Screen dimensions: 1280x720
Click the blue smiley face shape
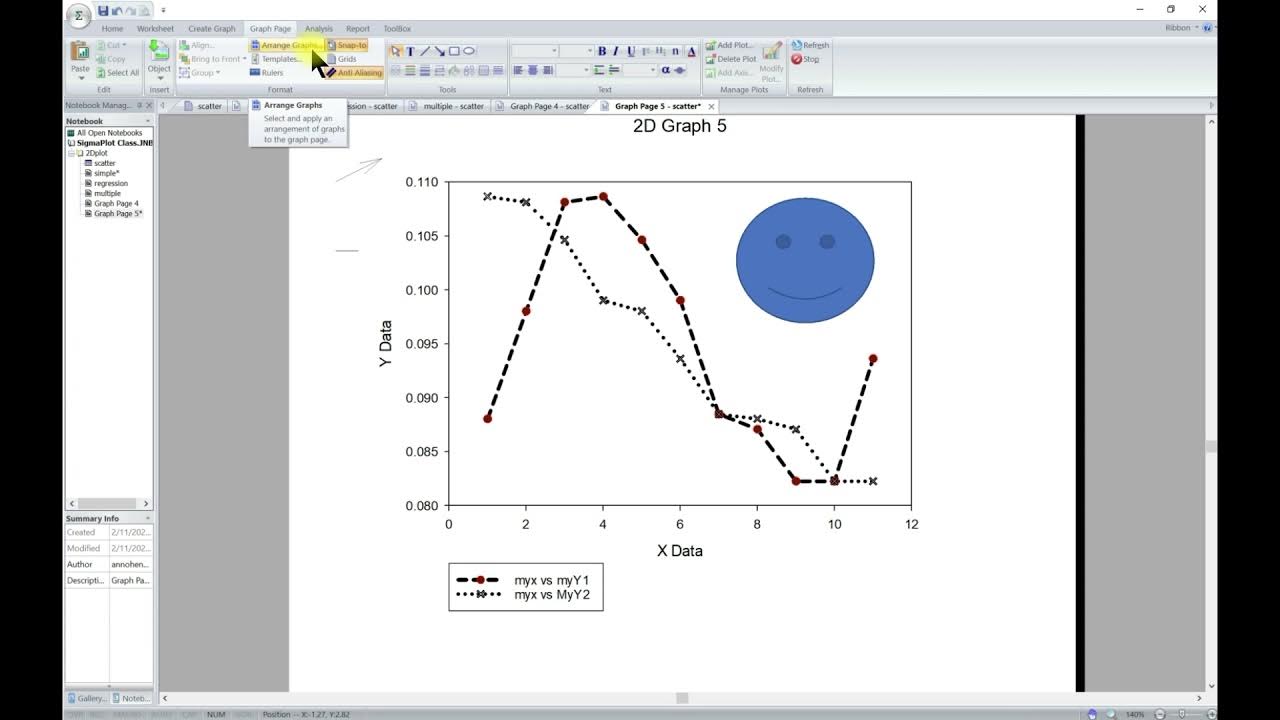805,260
